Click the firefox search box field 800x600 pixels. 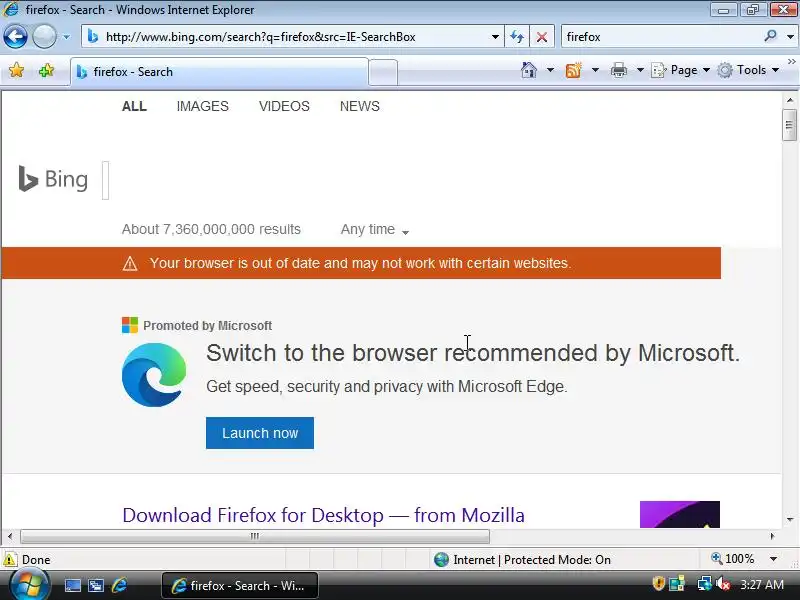661,37
